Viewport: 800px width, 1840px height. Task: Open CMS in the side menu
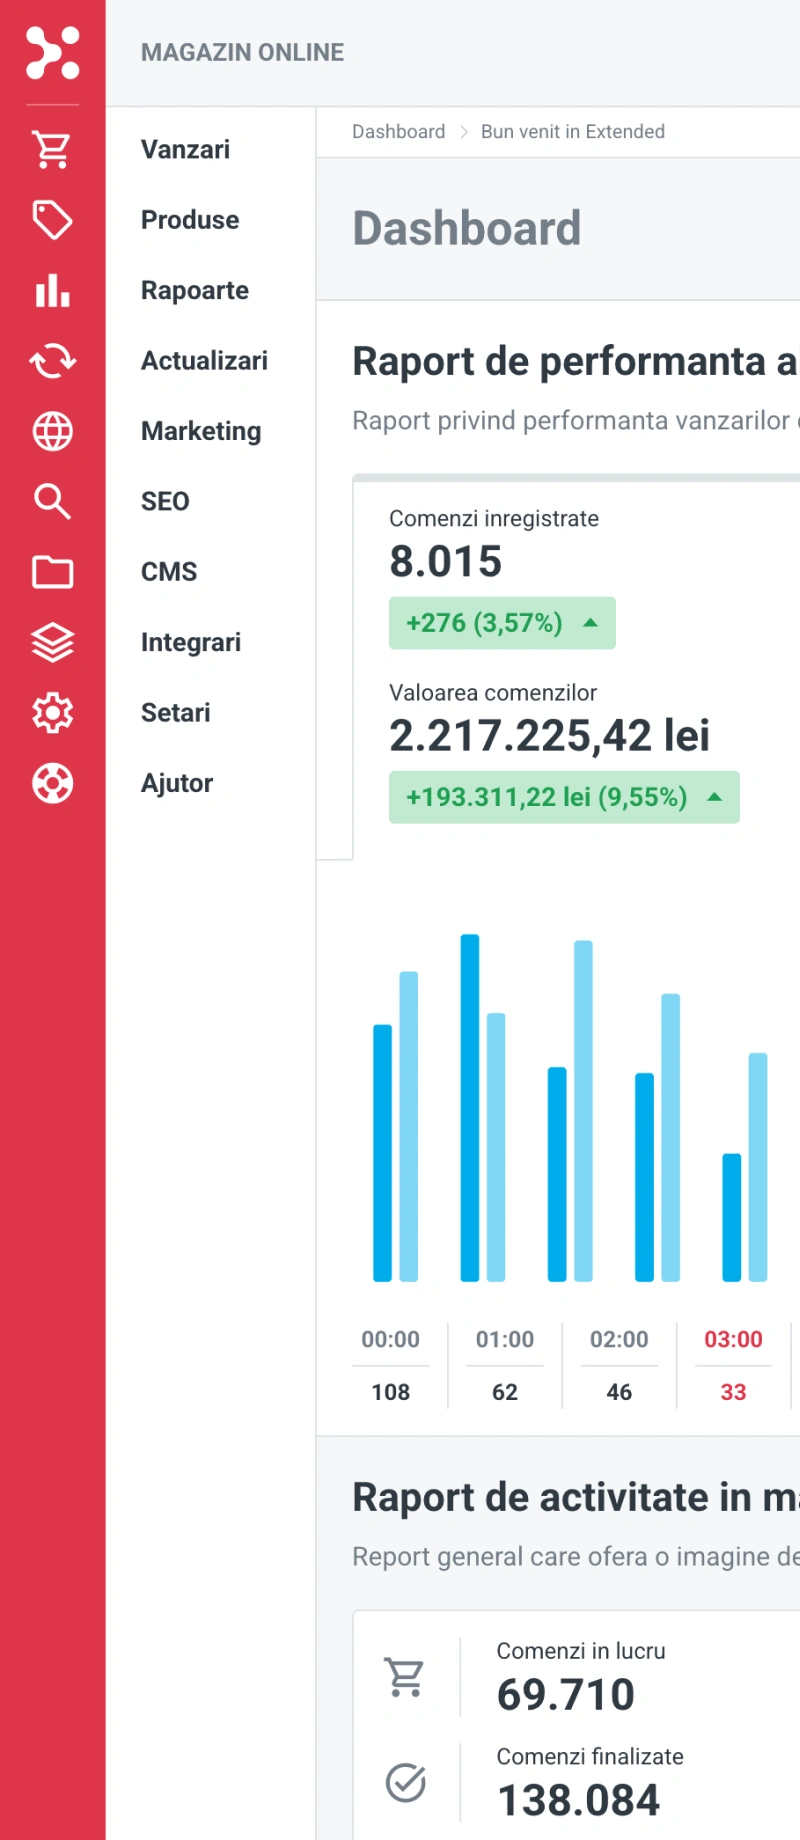(x=169, y=572)
